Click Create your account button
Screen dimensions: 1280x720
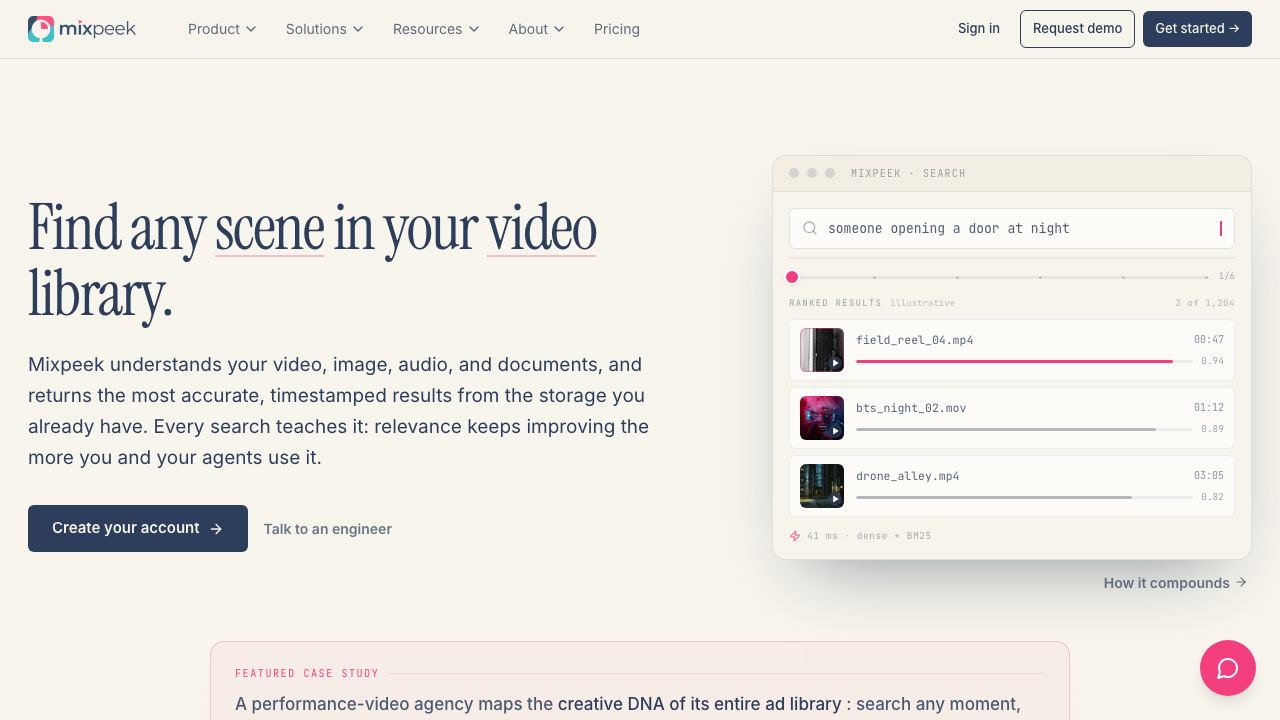pos(138,528)
